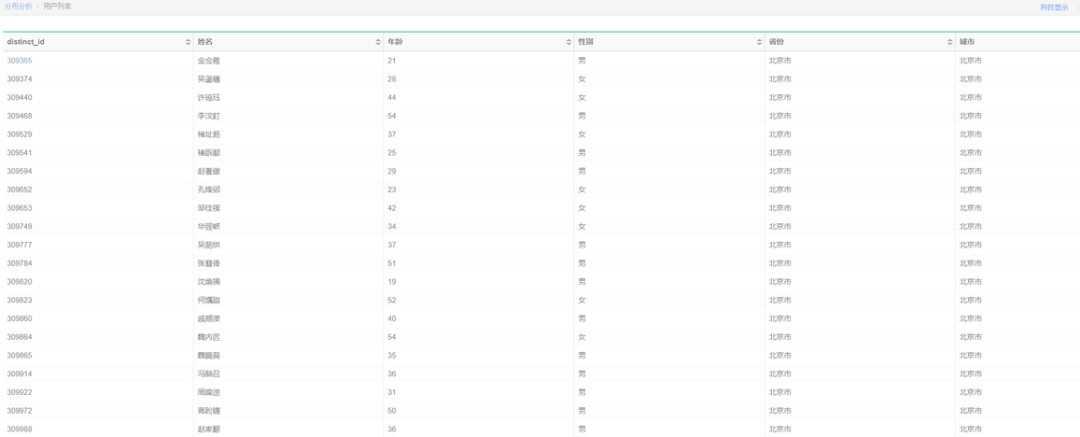This screenshot has height=437, width=1080.
Task: Click id cell 309653
Action: coord(19,208)
